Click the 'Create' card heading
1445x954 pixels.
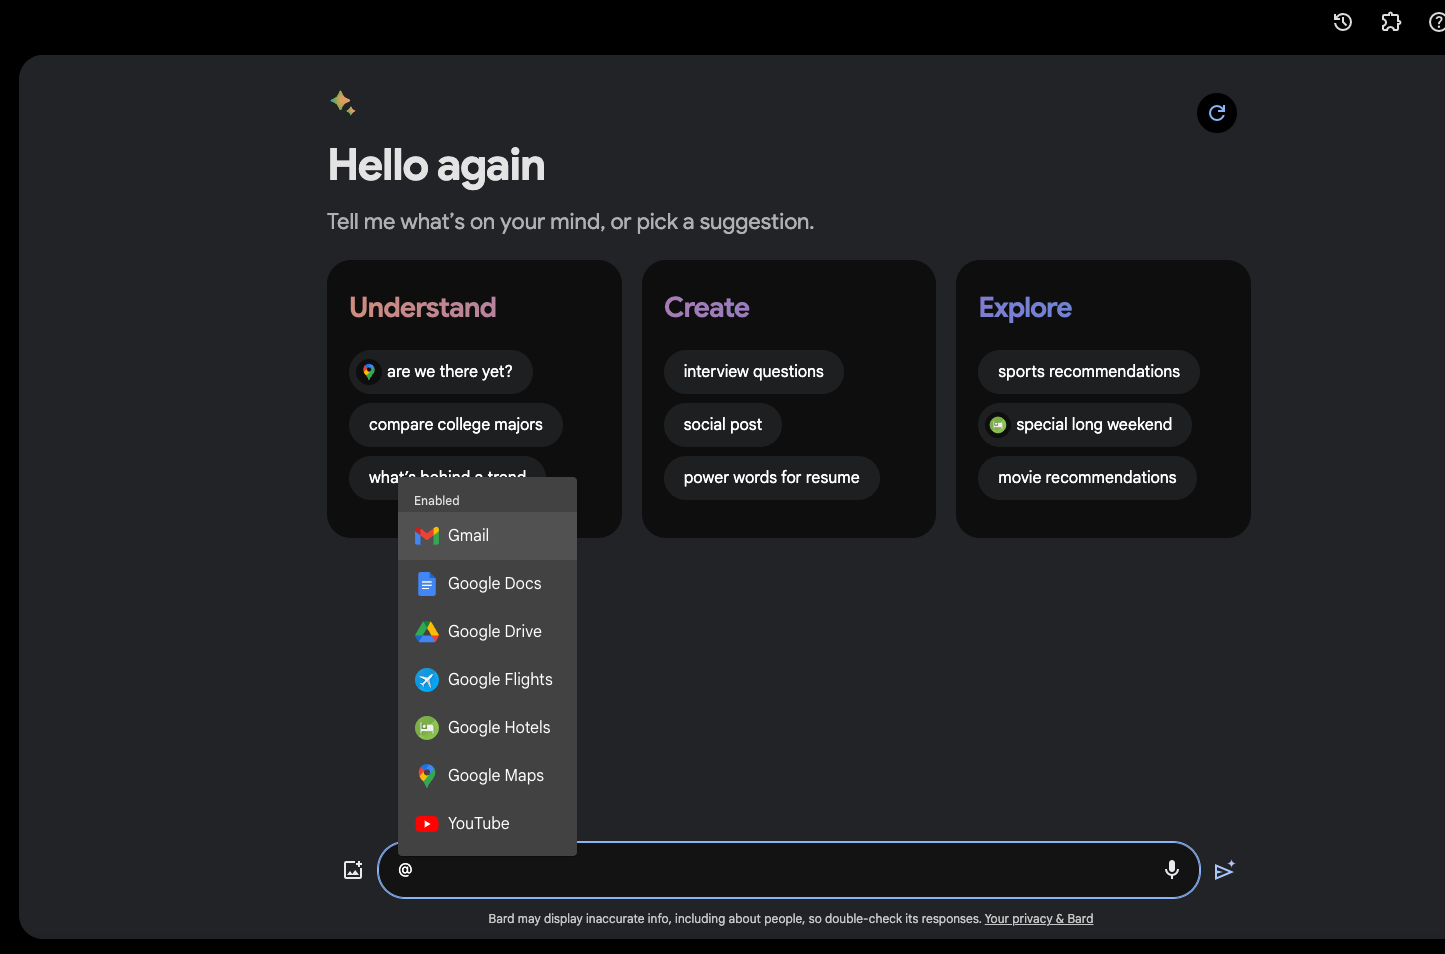tap(707, 307)
